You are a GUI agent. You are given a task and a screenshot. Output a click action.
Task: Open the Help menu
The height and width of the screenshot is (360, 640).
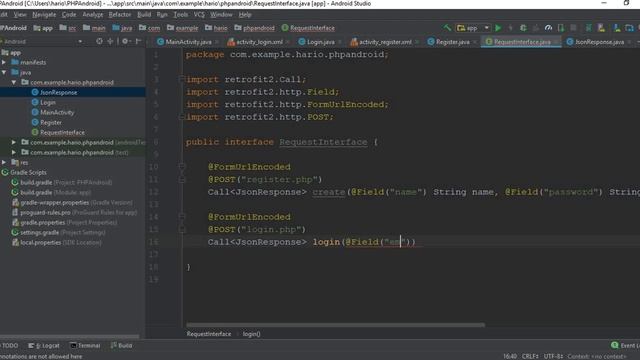pyautogui.click(x=245, y=15)
